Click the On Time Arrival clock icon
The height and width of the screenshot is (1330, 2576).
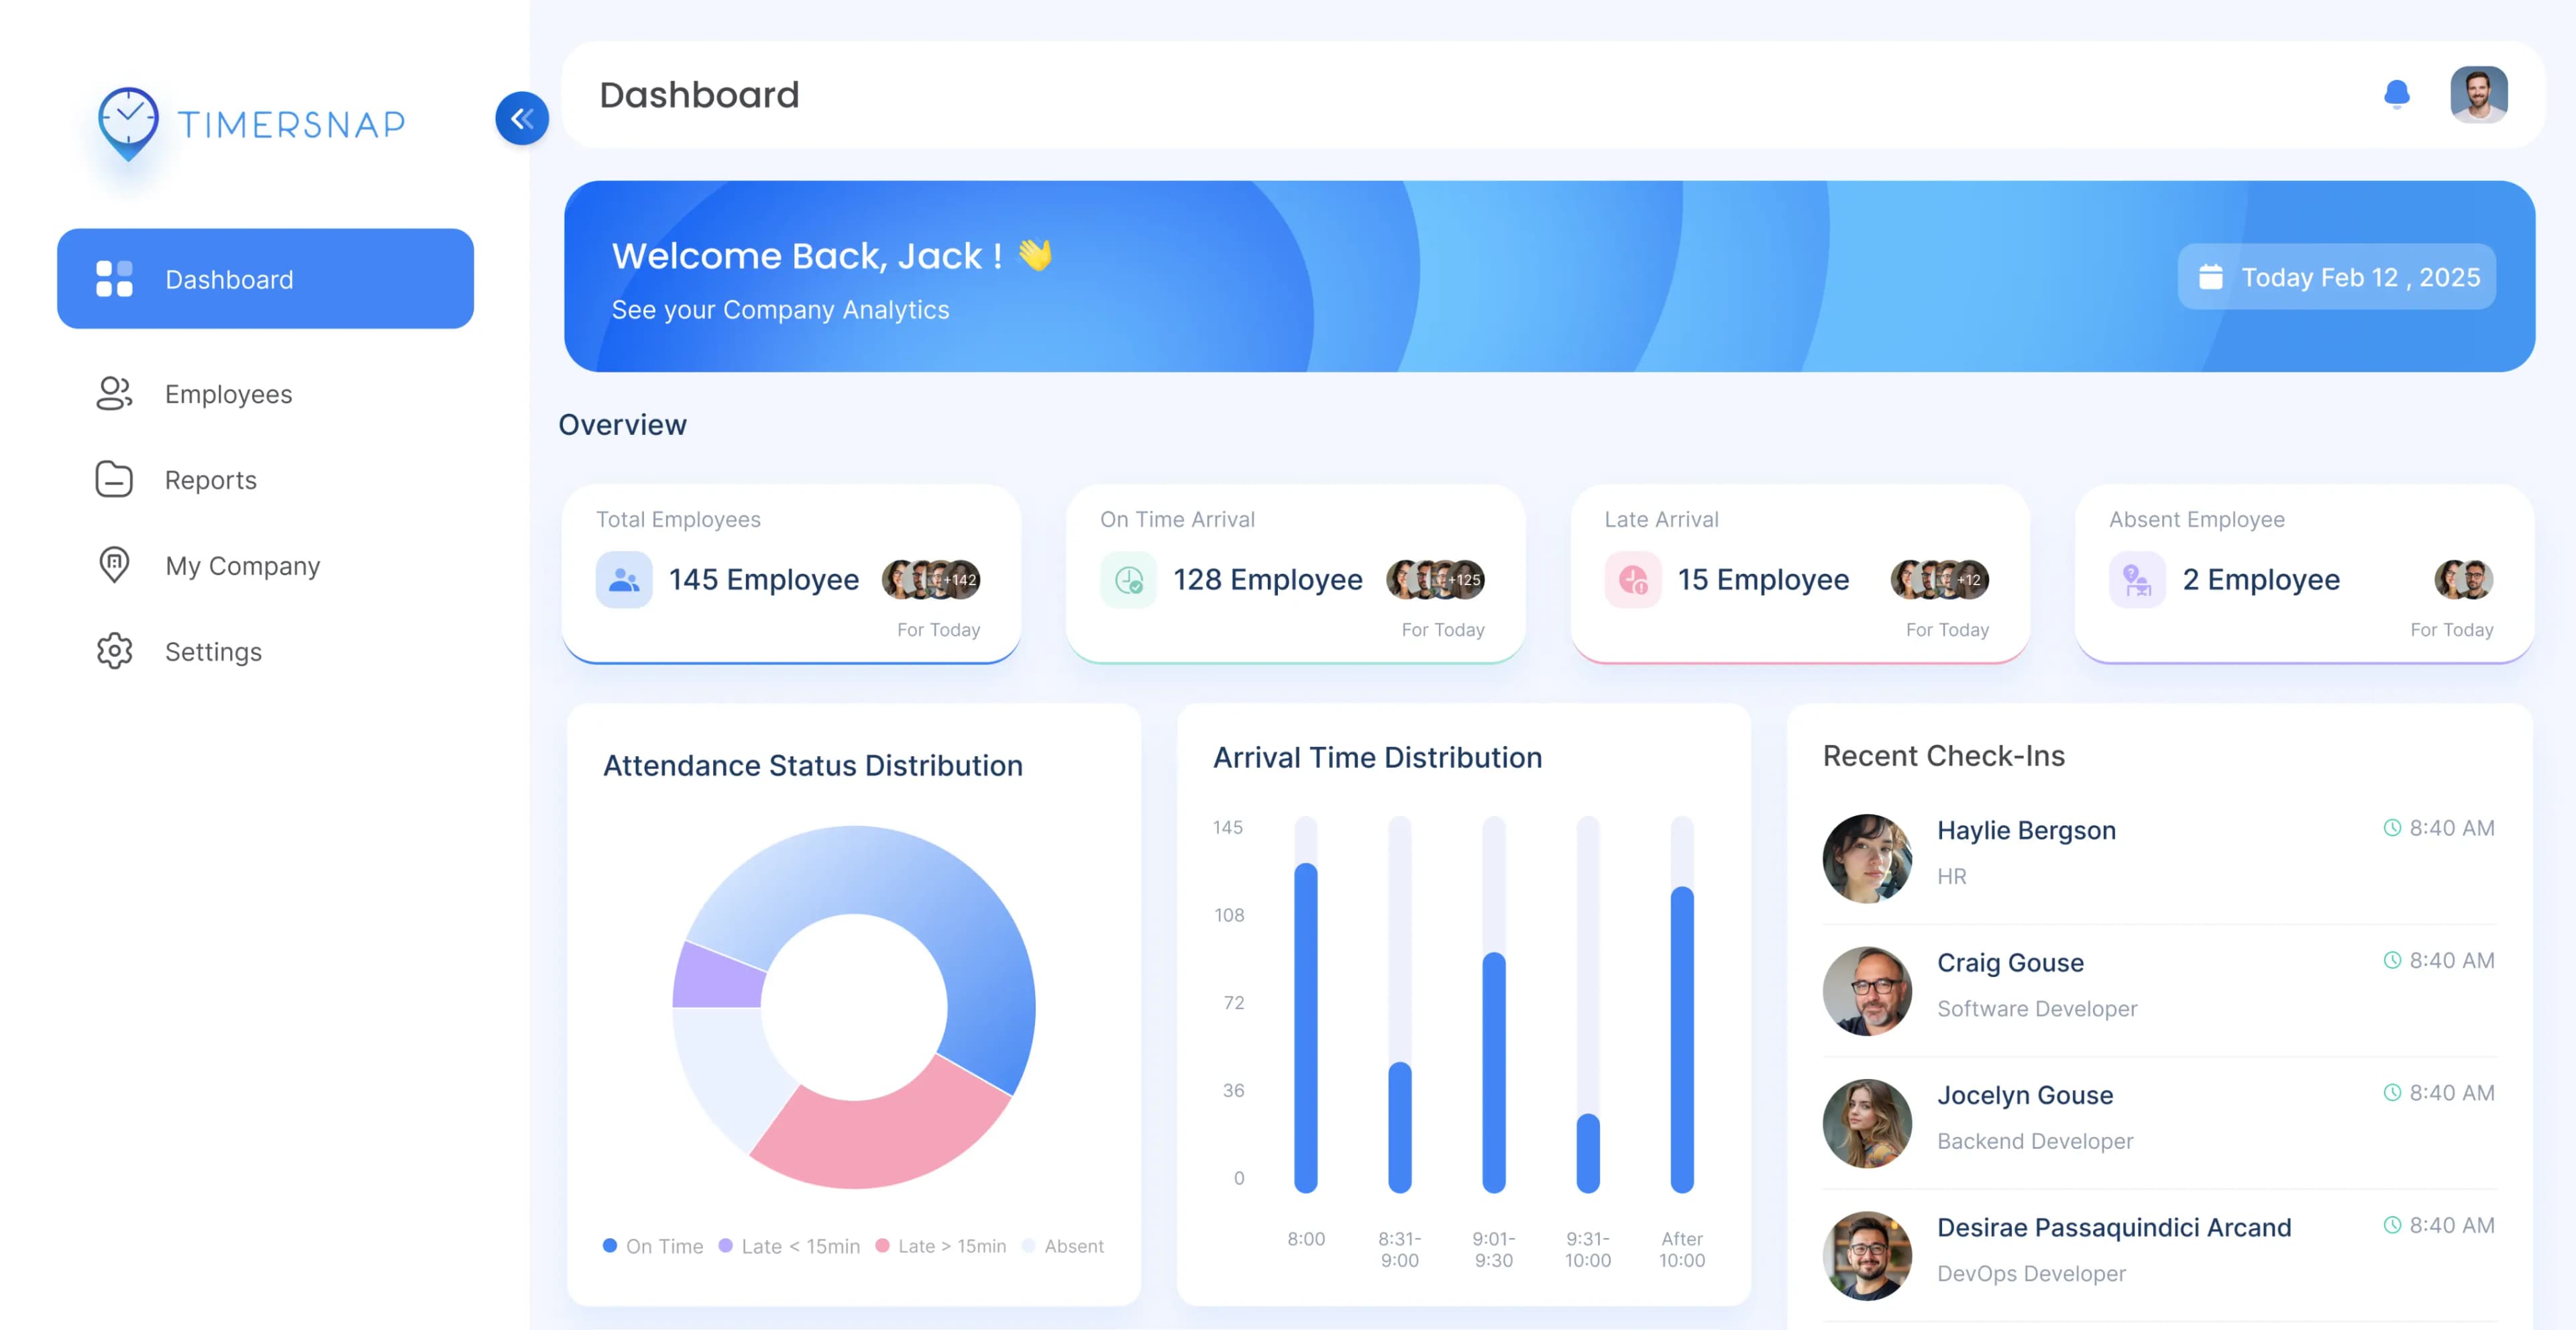tap(1128, 580)
